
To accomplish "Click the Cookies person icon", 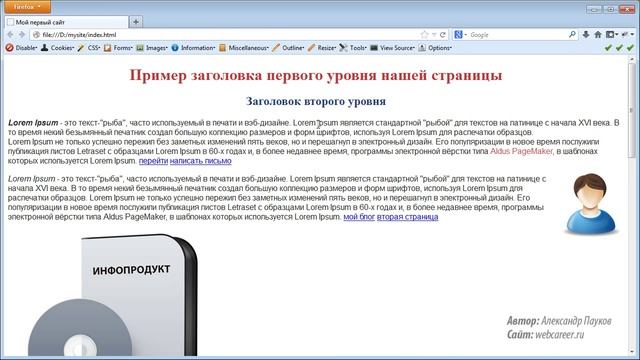I will (x=44, y=48).
